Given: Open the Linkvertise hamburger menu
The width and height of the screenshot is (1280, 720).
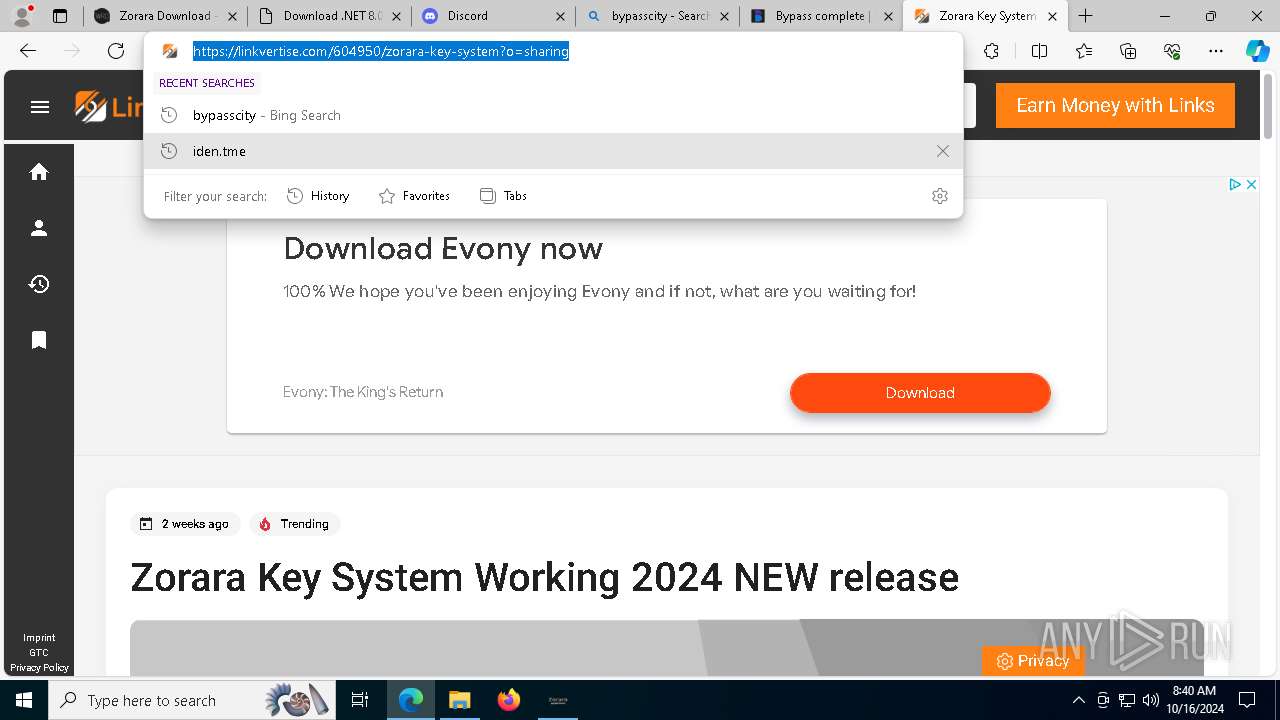Looking at the screenshot, I should tap(40, 106).
